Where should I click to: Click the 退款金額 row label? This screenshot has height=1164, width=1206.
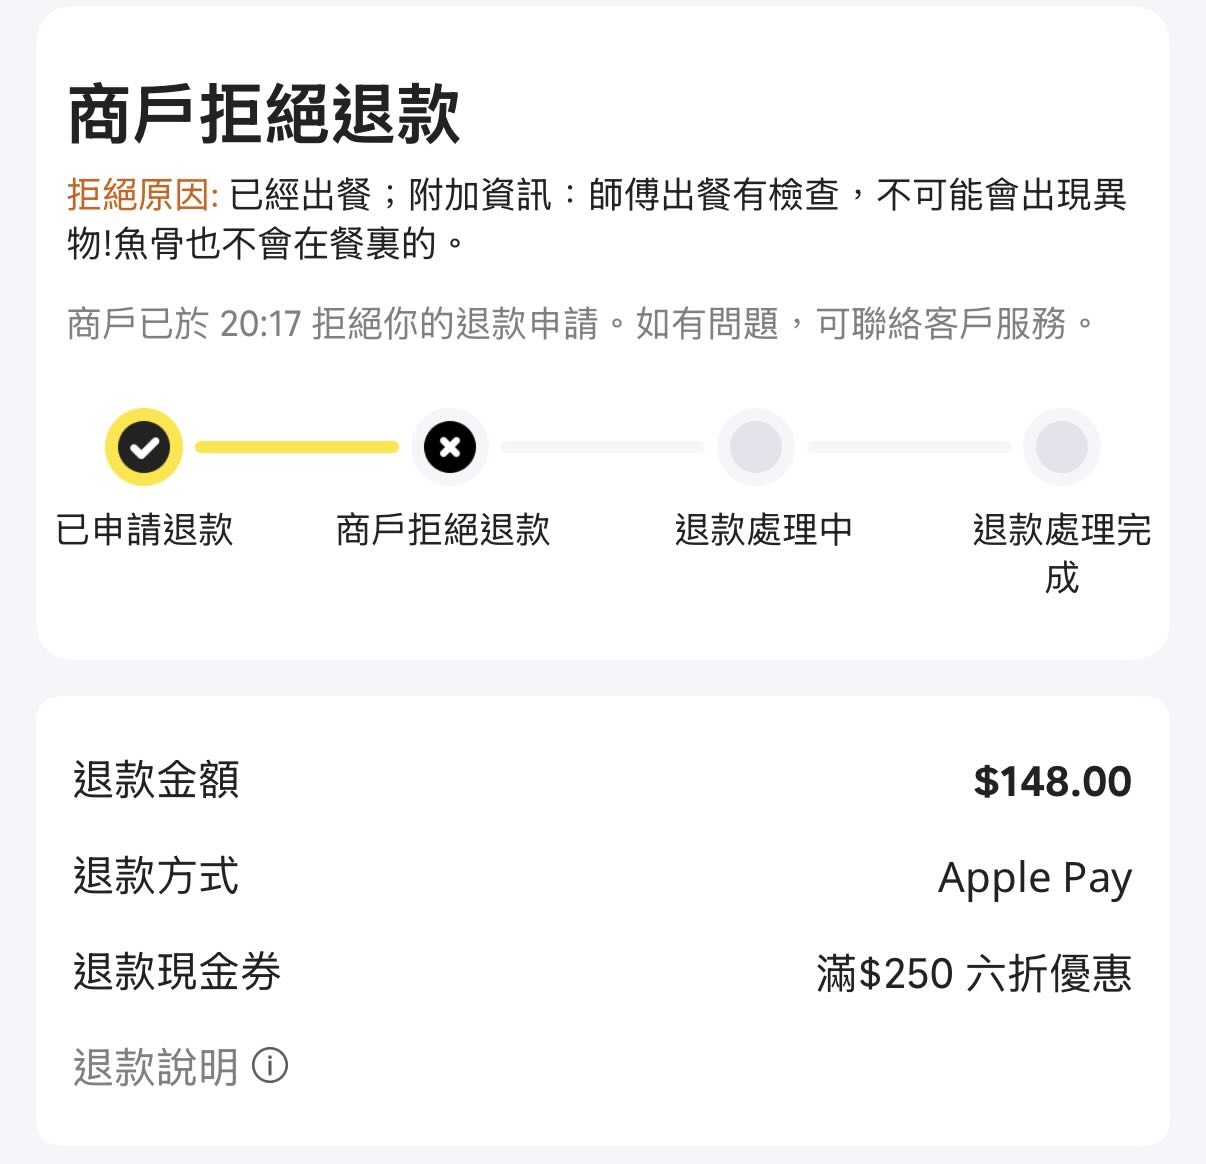click(x=156, y=781)
